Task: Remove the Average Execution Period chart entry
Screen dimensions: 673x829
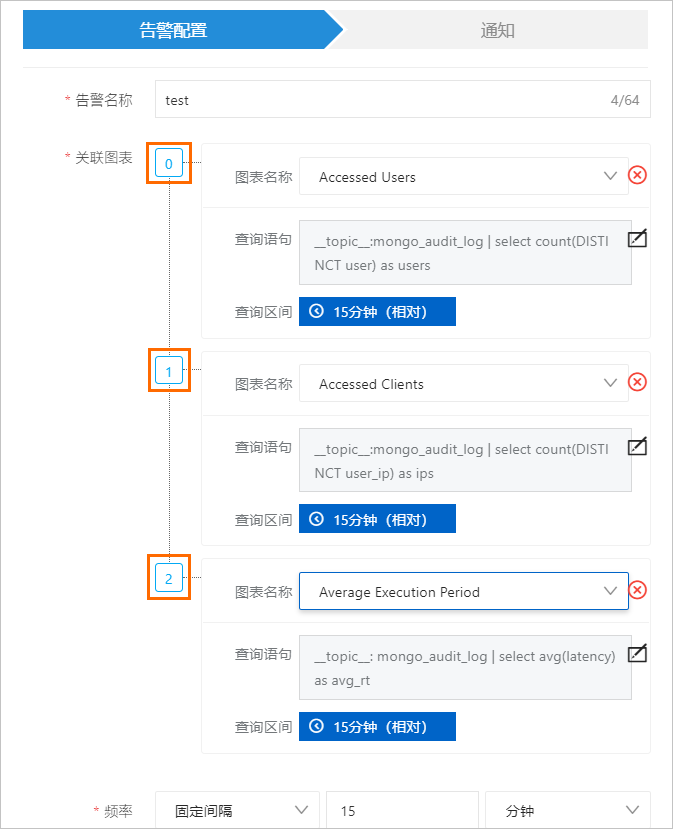Action: pyautogui.click(x=637, y=590)
